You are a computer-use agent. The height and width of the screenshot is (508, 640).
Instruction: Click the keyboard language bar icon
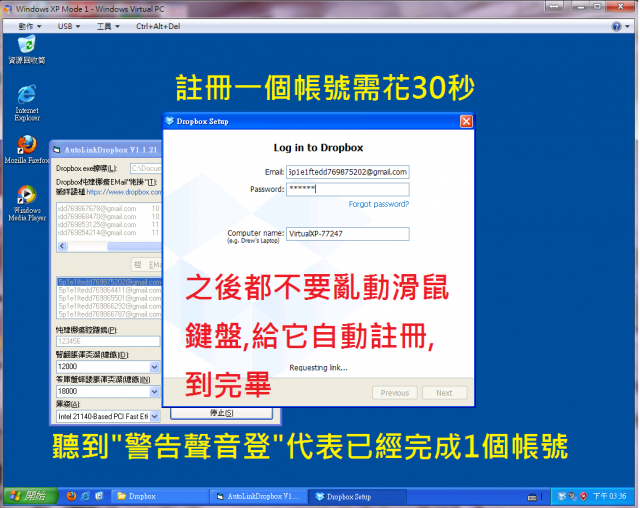coord(532,497)
